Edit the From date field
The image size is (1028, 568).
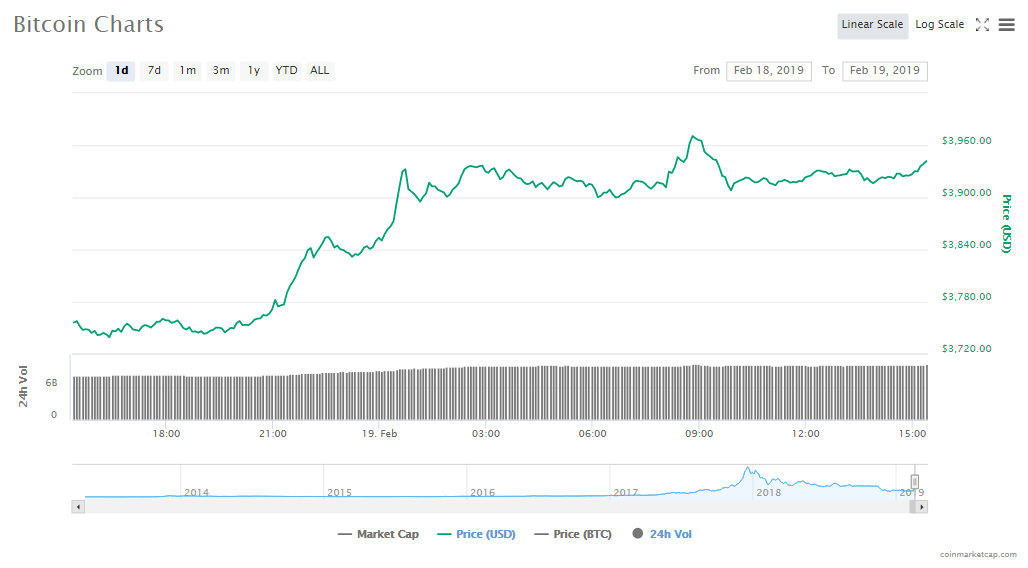point(768,71)
